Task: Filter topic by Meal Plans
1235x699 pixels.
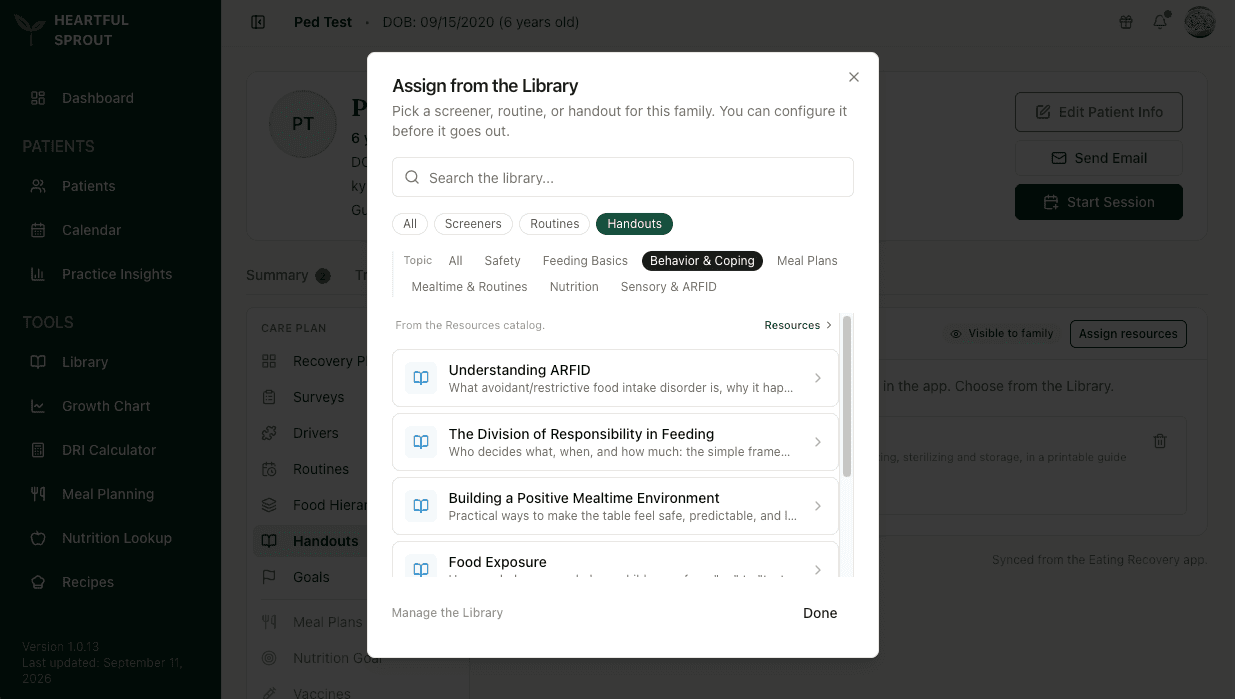Action: 807,261
